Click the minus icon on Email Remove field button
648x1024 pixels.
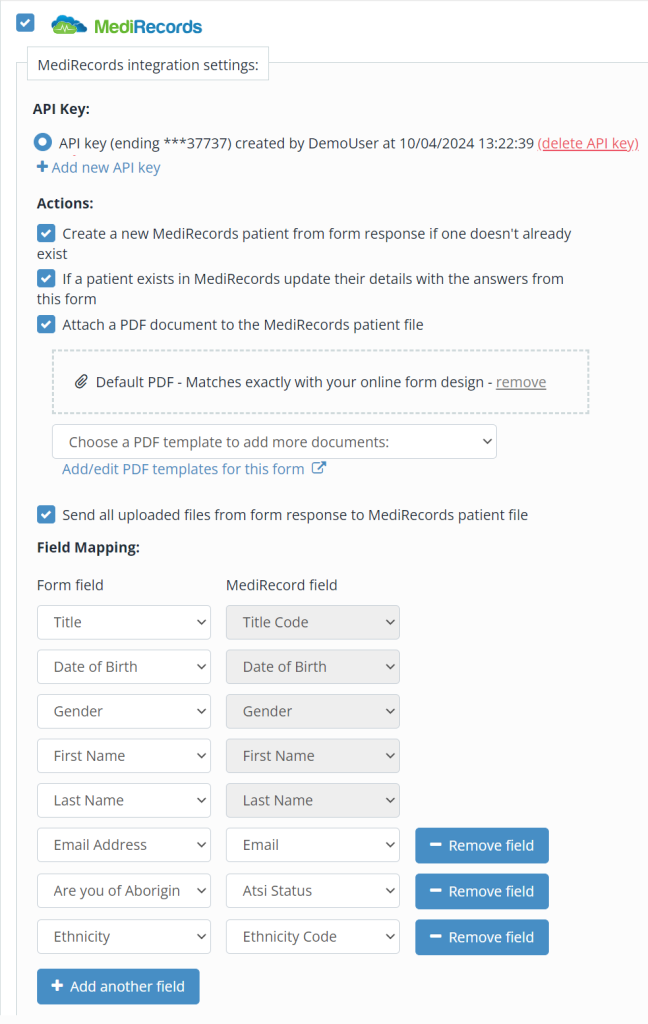click(436, 845)
